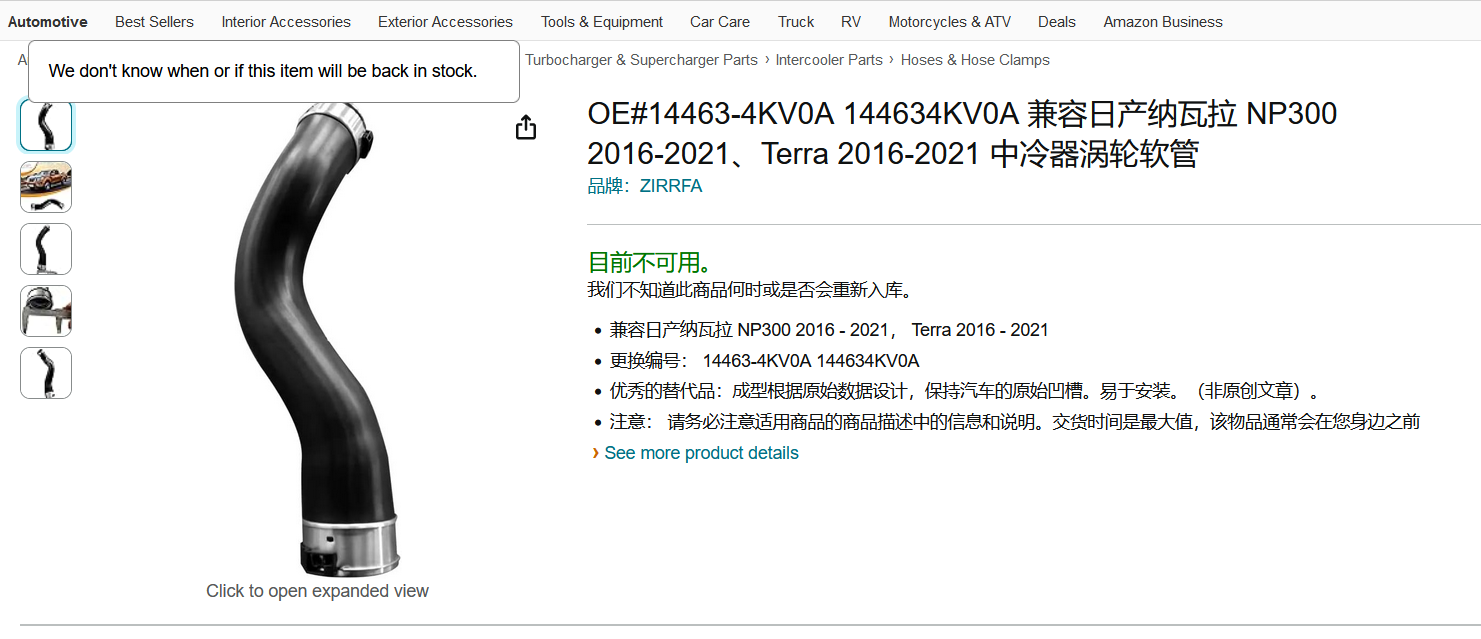
Task: Open Turbocharger & Supercharger Parts breadcrumb
Action: tap(641, 60)
